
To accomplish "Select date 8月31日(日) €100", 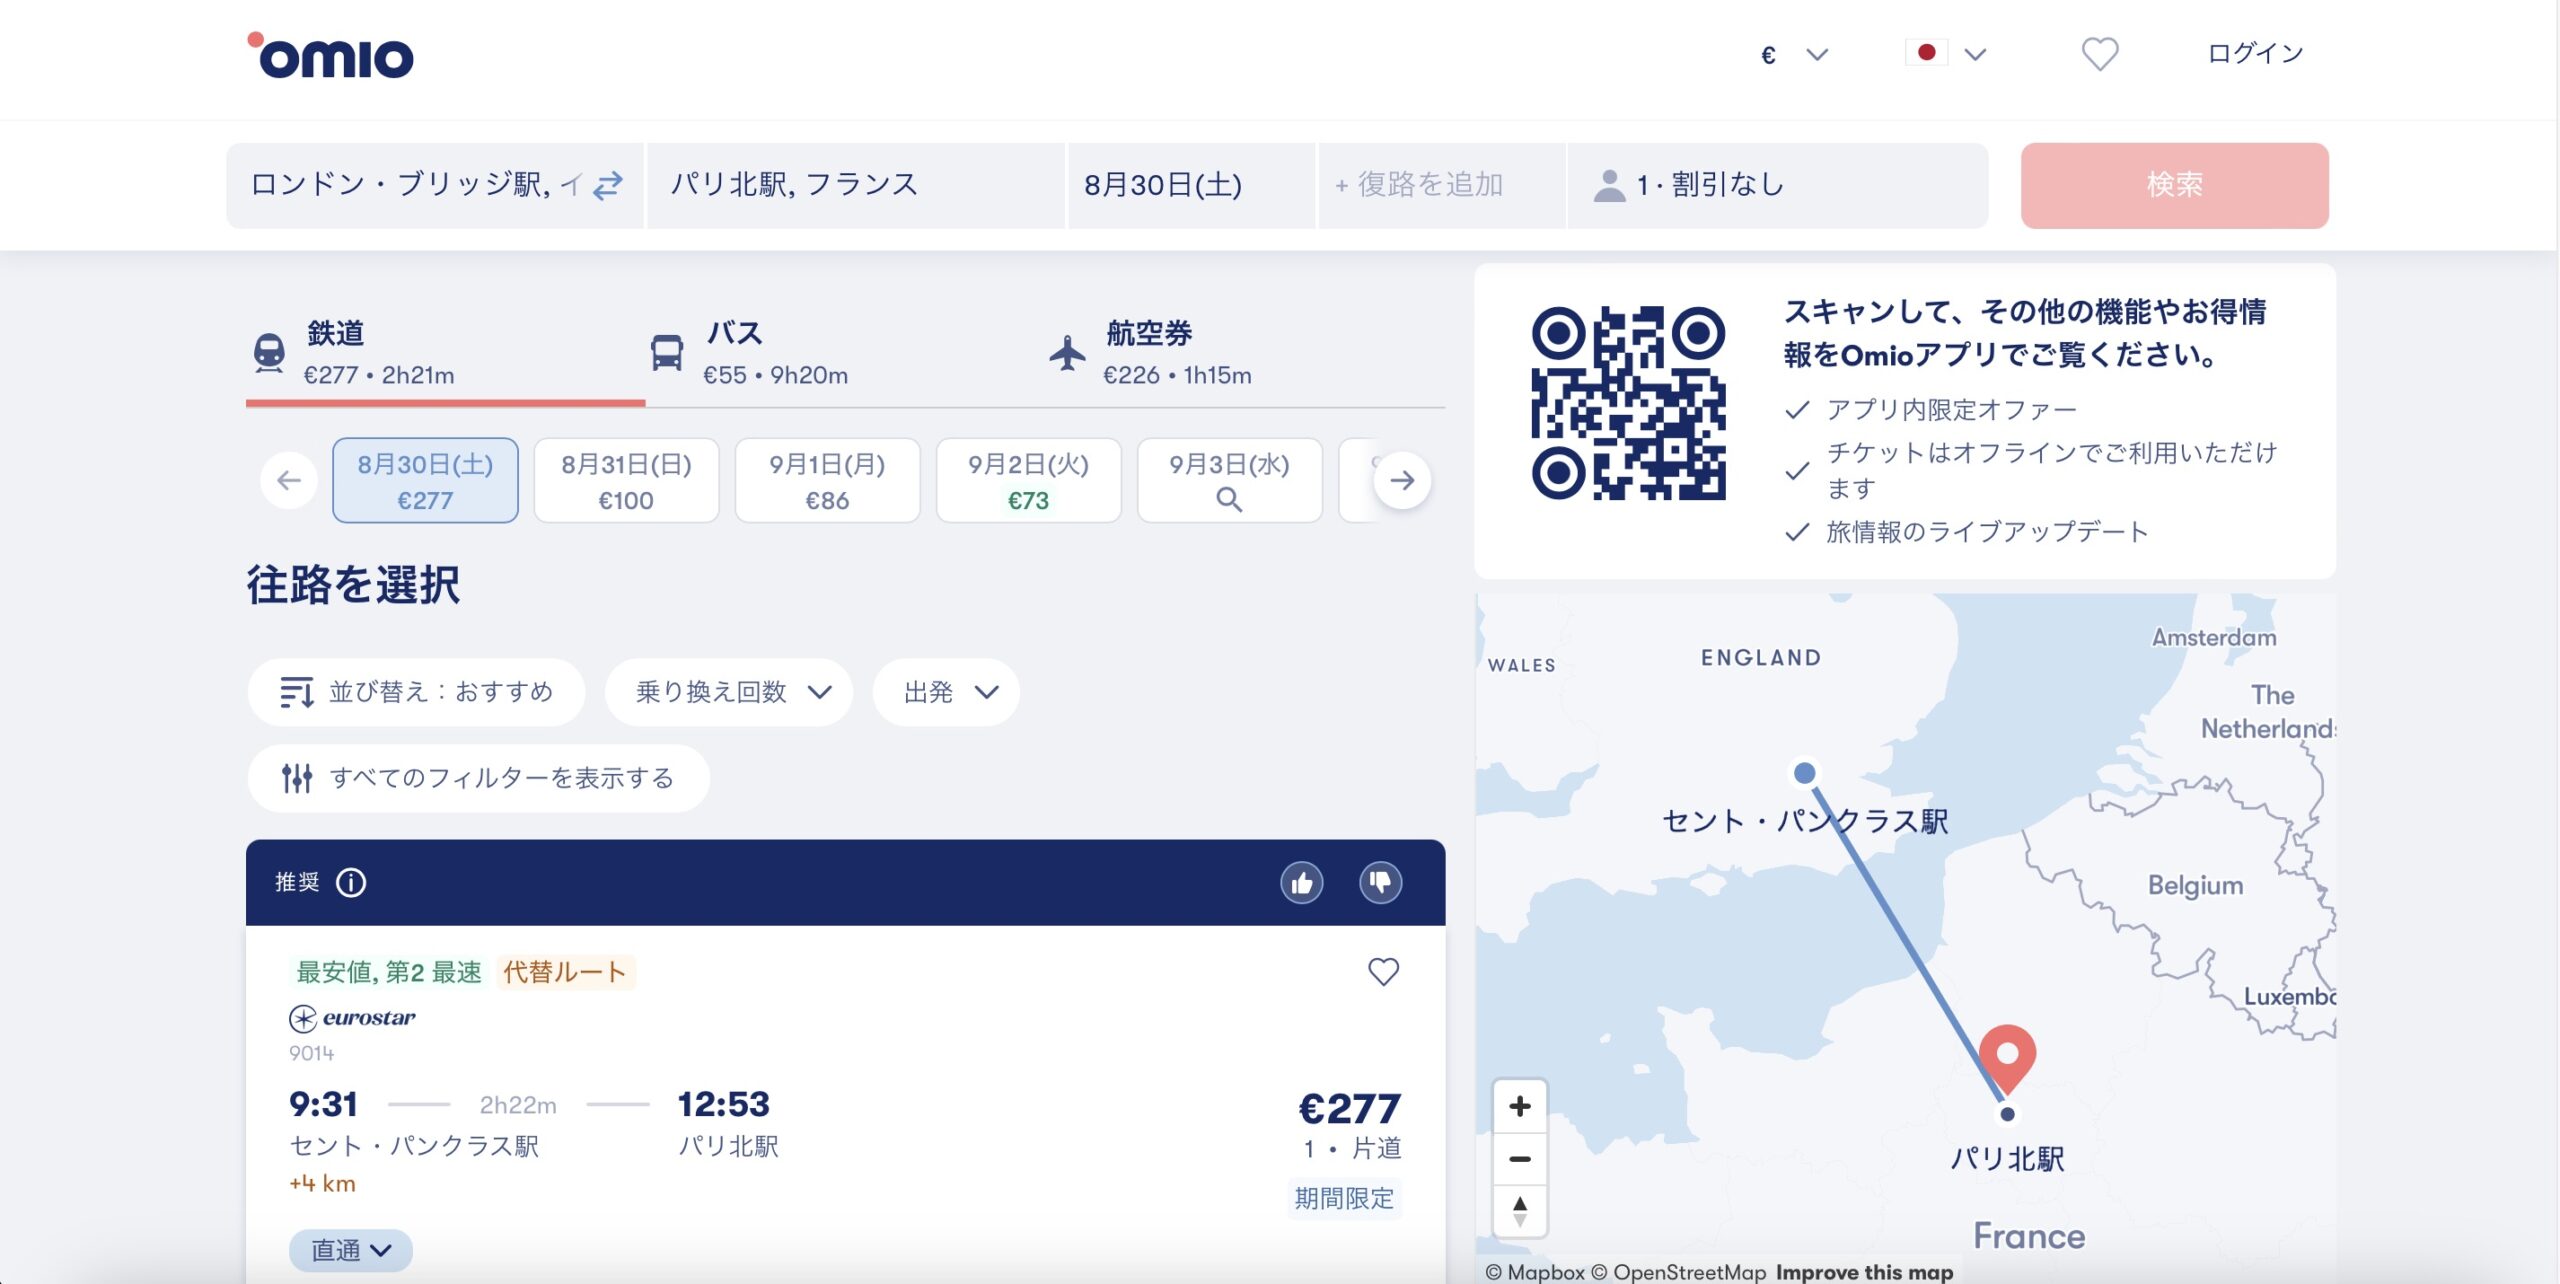I will pos(626,481).
